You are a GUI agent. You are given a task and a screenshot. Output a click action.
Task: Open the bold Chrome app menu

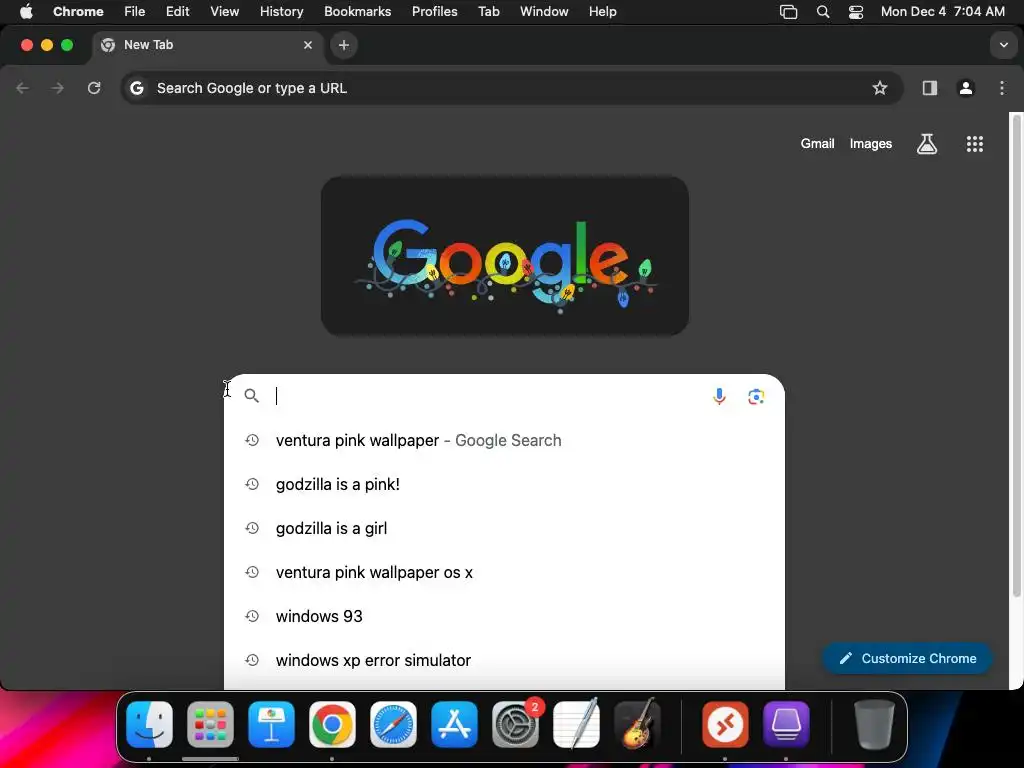(78, 11)
